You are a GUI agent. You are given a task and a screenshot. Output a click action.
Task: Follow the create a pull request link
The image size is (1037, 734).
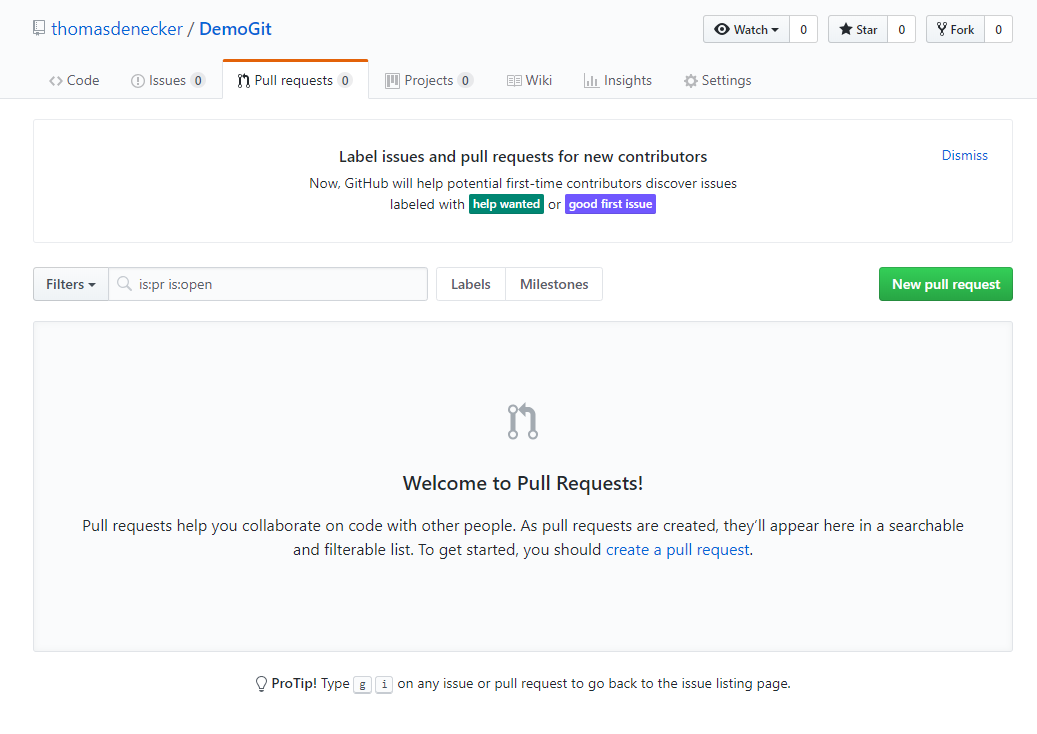(678, 550)
